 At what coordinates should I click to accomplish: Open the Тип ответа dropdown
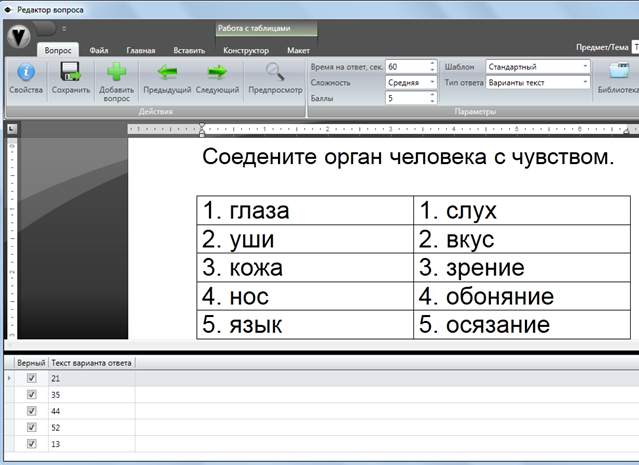coord(537,83)
